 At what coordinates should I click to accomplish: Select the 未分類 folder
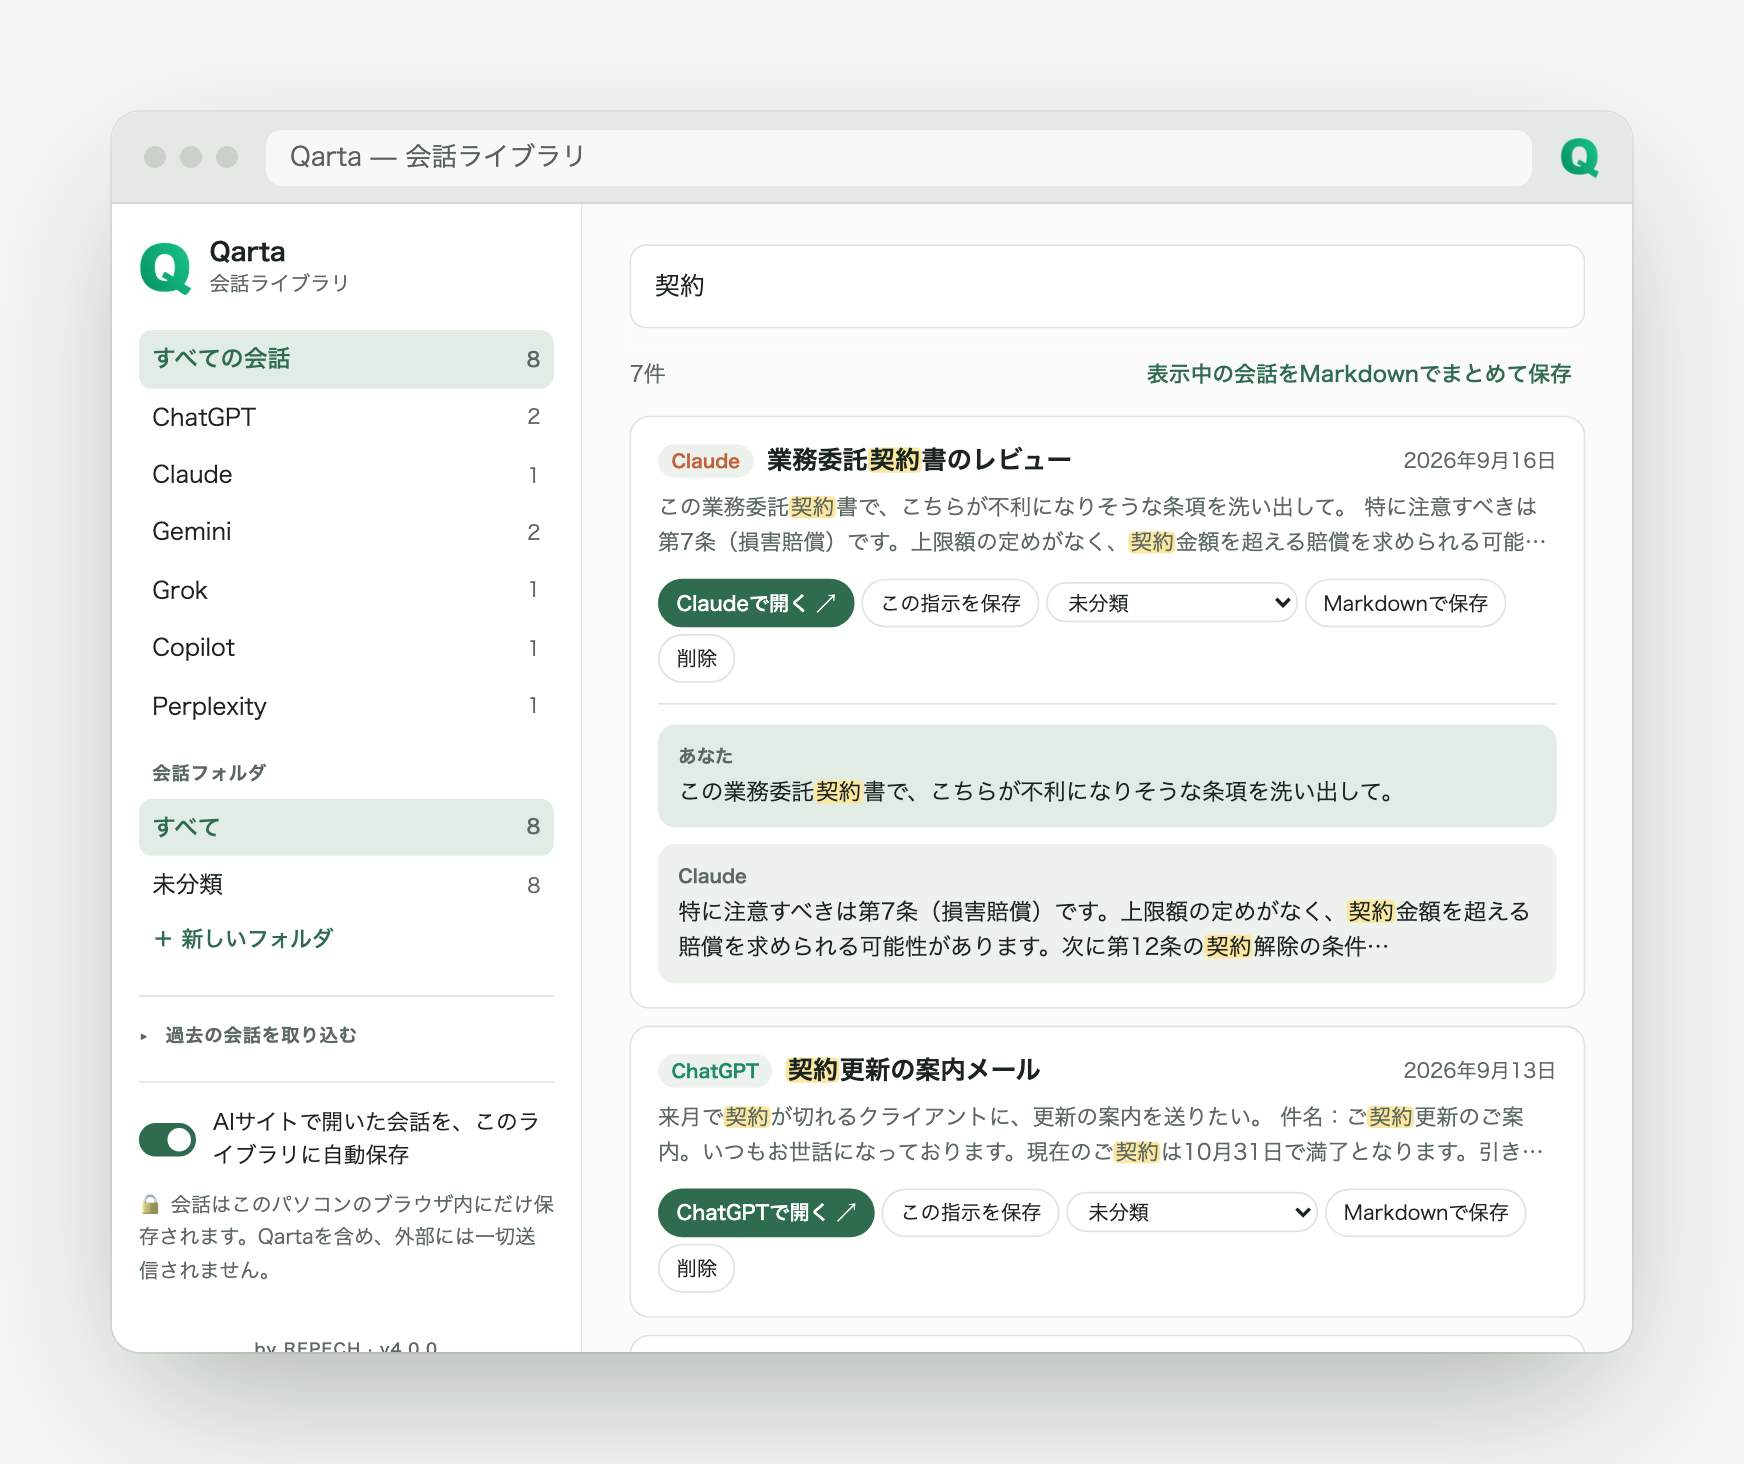click(346, 885)
